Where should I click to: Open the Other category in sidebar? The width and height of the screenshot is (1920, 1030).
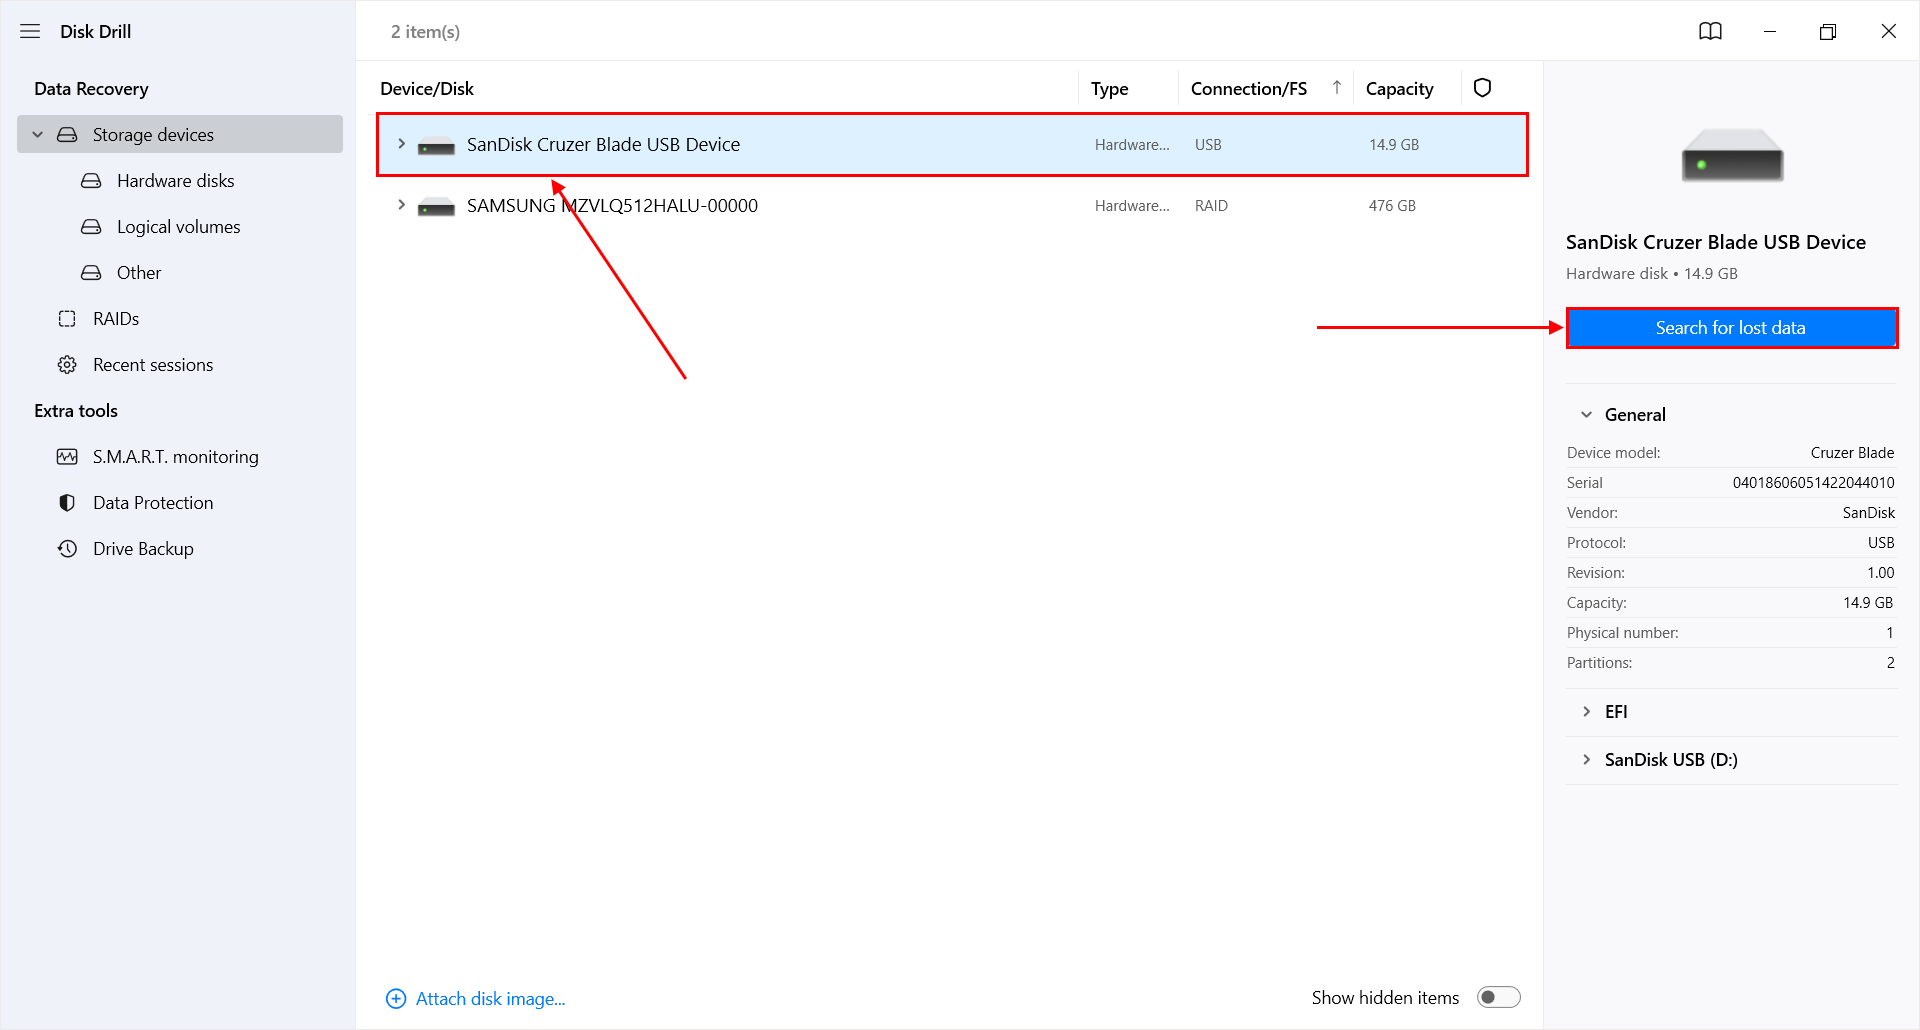139,273
